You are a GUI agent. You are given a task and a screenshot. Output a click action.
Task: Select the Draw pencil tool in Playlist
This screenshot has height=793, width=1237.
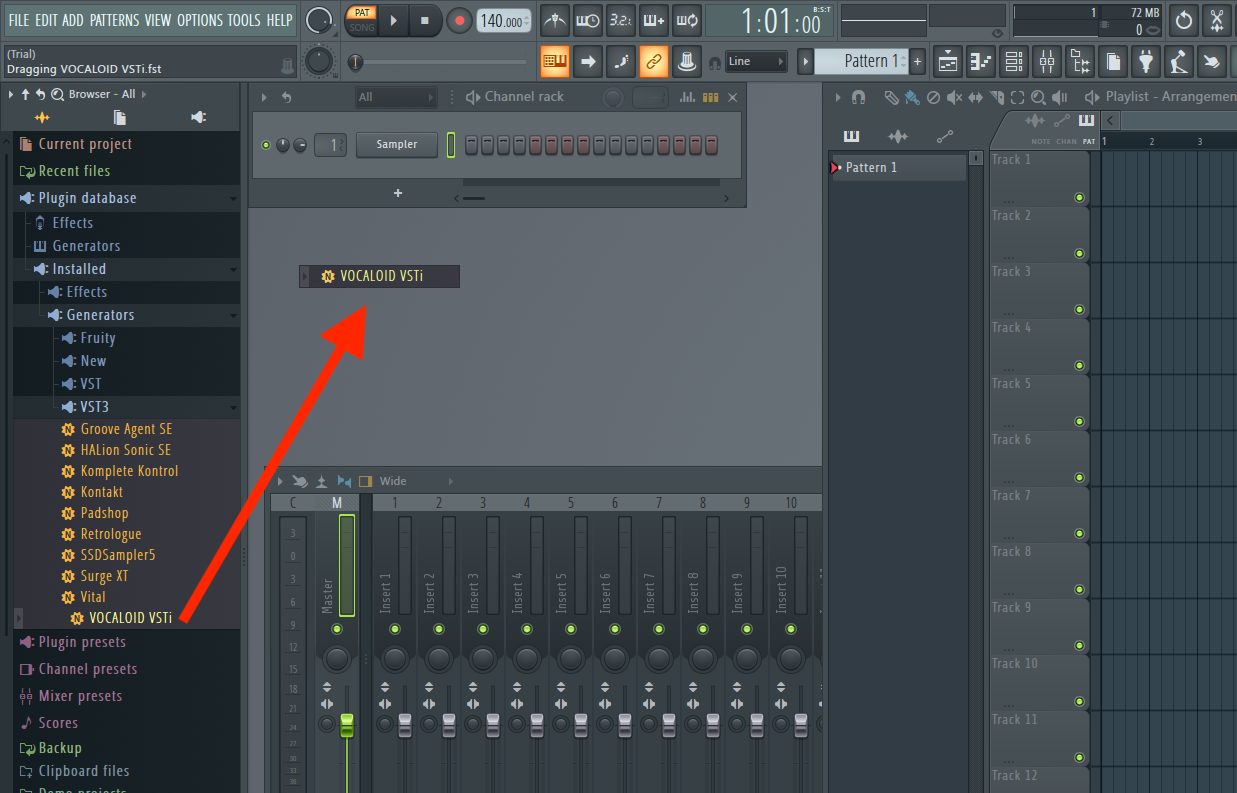pos(891,97)
